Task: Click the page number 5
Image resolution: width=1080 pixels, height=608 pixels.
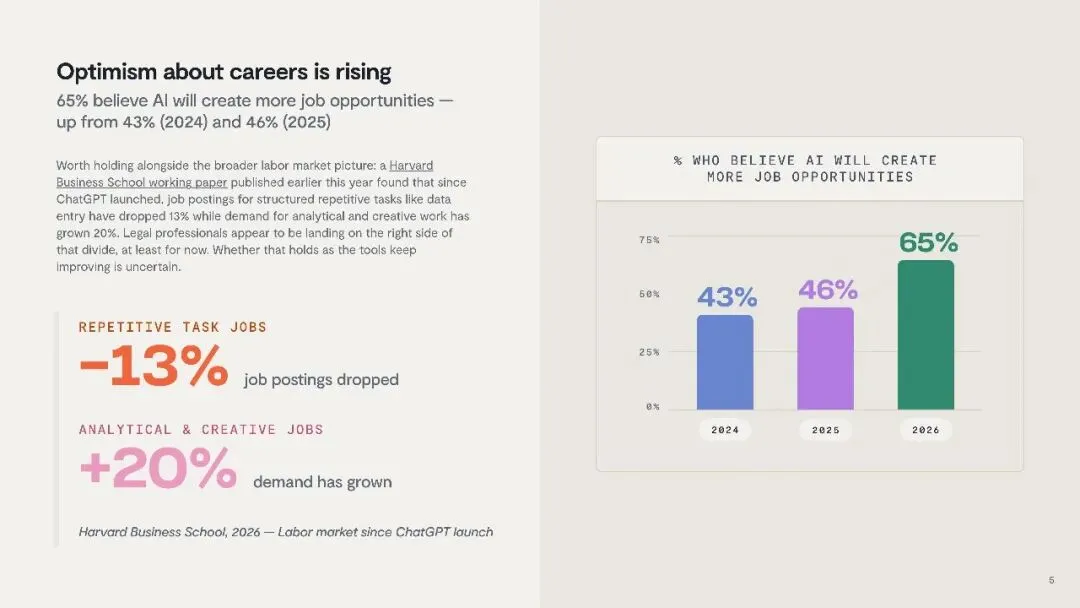Action: point(1051,580)
